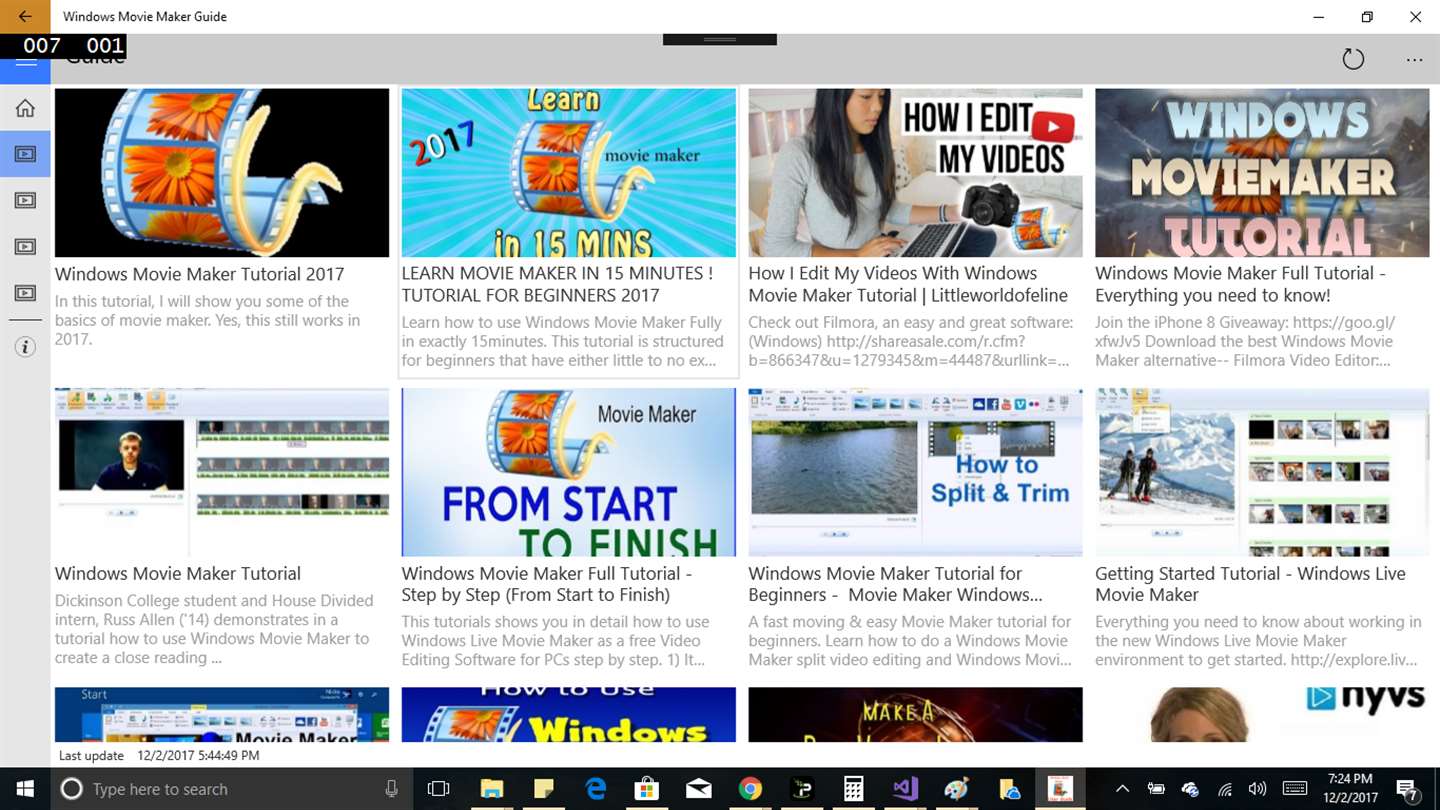Launch Google Chrome from taskbar
Image resolution: width=1440 pixels, height=810 pixels.
tap(750, 789)
